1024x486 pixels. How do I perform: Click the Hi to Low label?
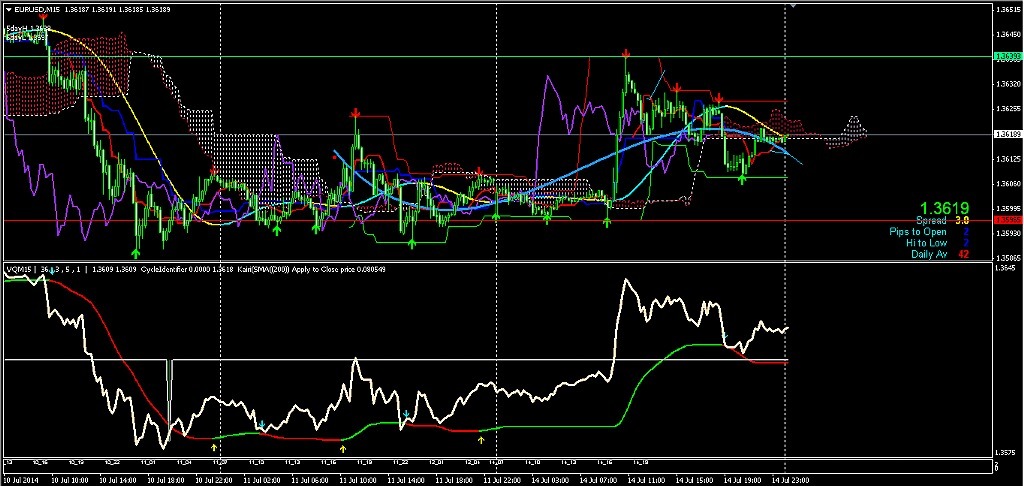tap(926, 243)
